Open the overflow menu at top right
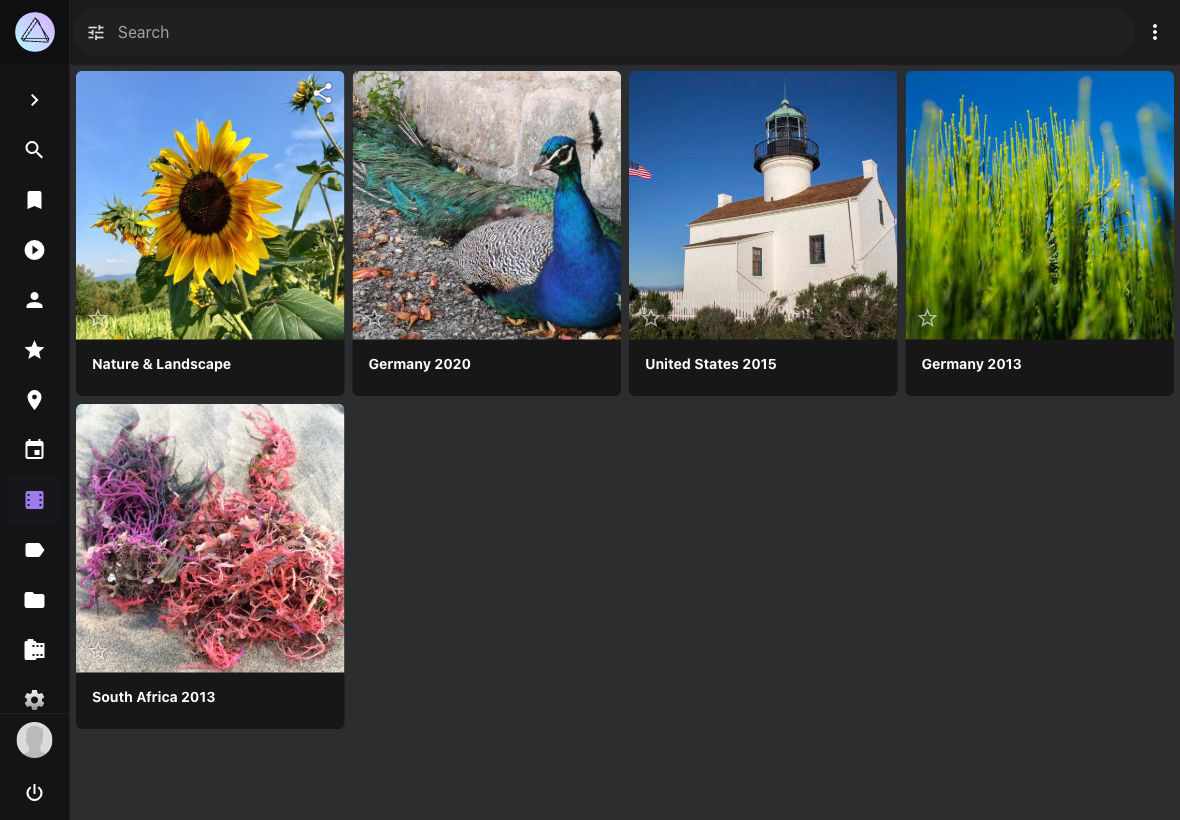This screenshot has height=820, width=1180. [1155, 32]
